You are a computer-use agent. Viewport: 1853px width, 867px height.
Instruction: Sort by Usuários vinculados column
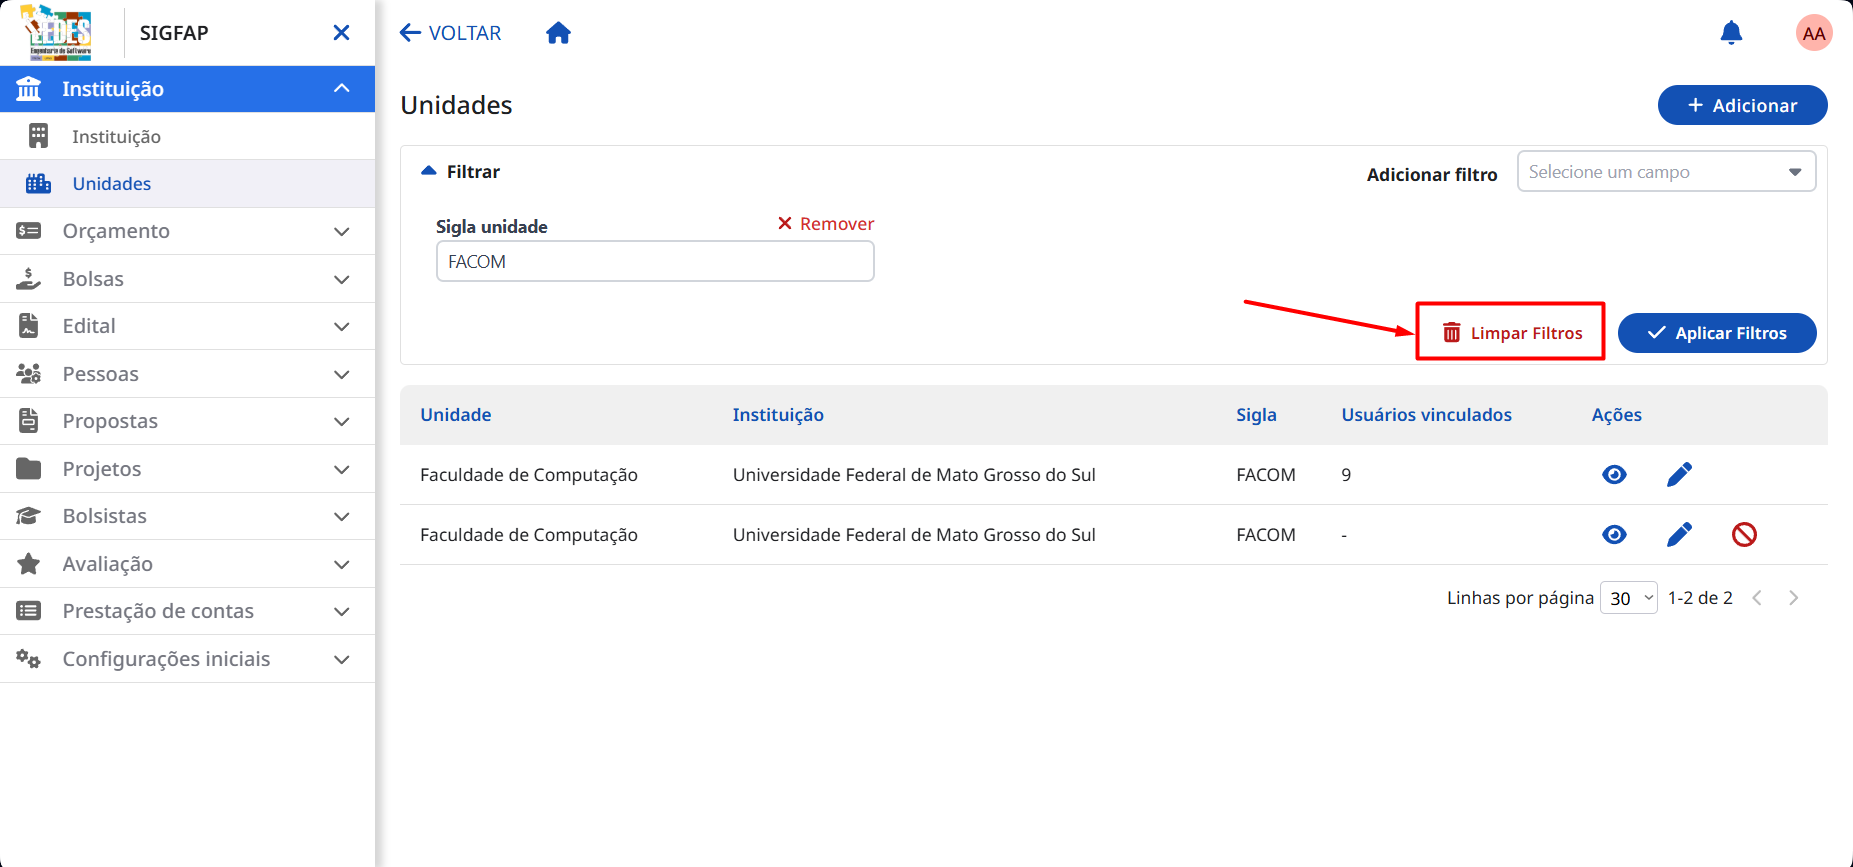tap(1426, 415)
